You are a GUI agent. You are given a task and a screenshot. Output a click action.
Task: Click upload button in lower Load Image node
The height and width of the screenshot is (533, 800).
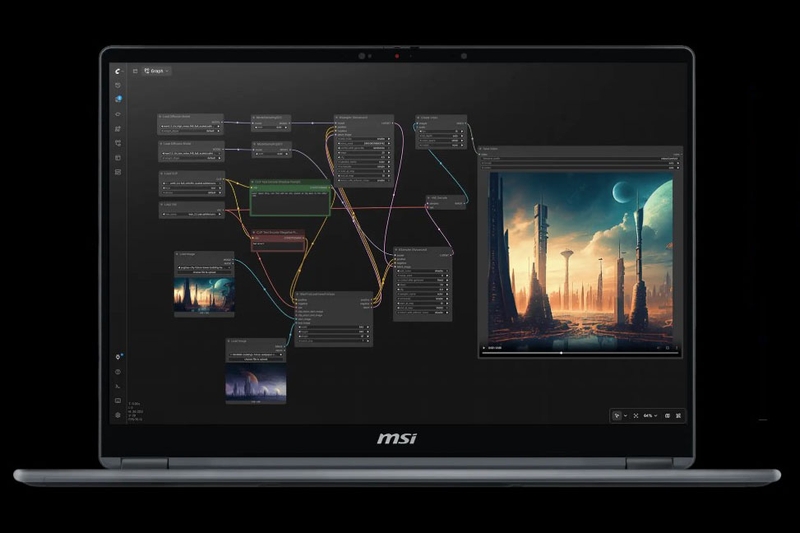[256, 359]
